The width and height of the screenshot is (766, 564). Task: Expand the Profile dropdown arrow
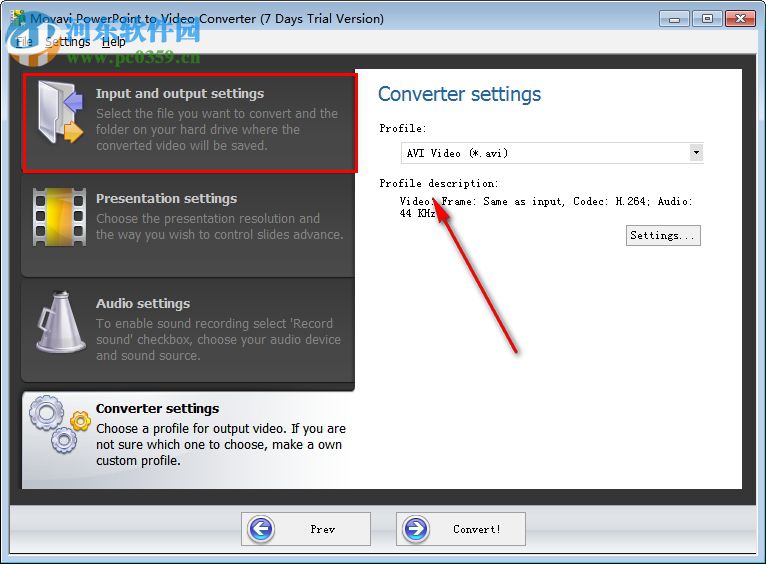click(x=696, y=153)
